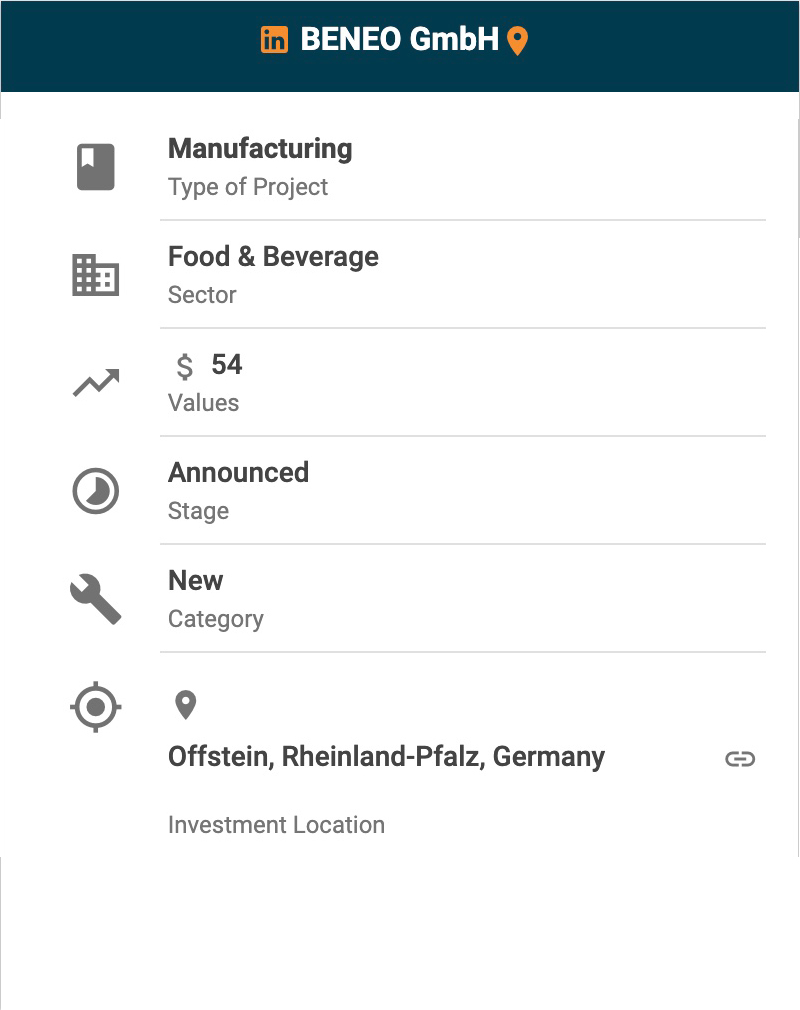The width and height of the screenshot is (800, 1010).
Task: Click the bookmark icon for Type of Project
Action: 96,167
